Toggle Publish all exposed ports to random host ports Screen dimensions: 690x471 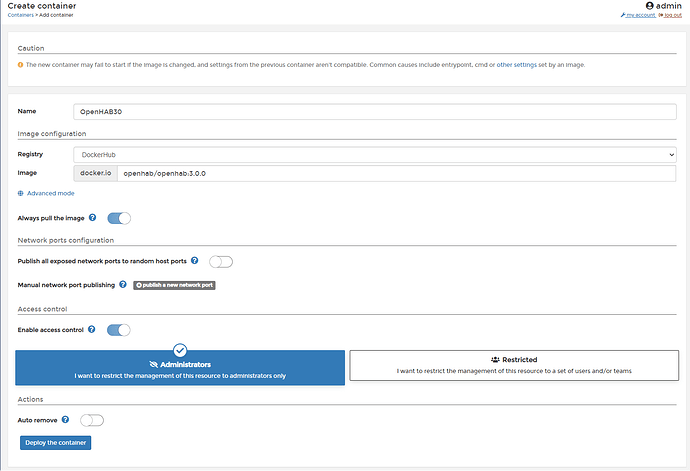[221, 261]
